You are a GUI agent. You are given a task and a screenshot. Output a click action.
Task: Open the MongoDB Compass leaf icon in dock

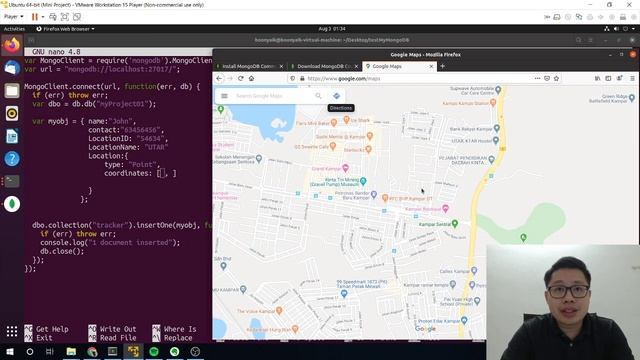point(12,204)
